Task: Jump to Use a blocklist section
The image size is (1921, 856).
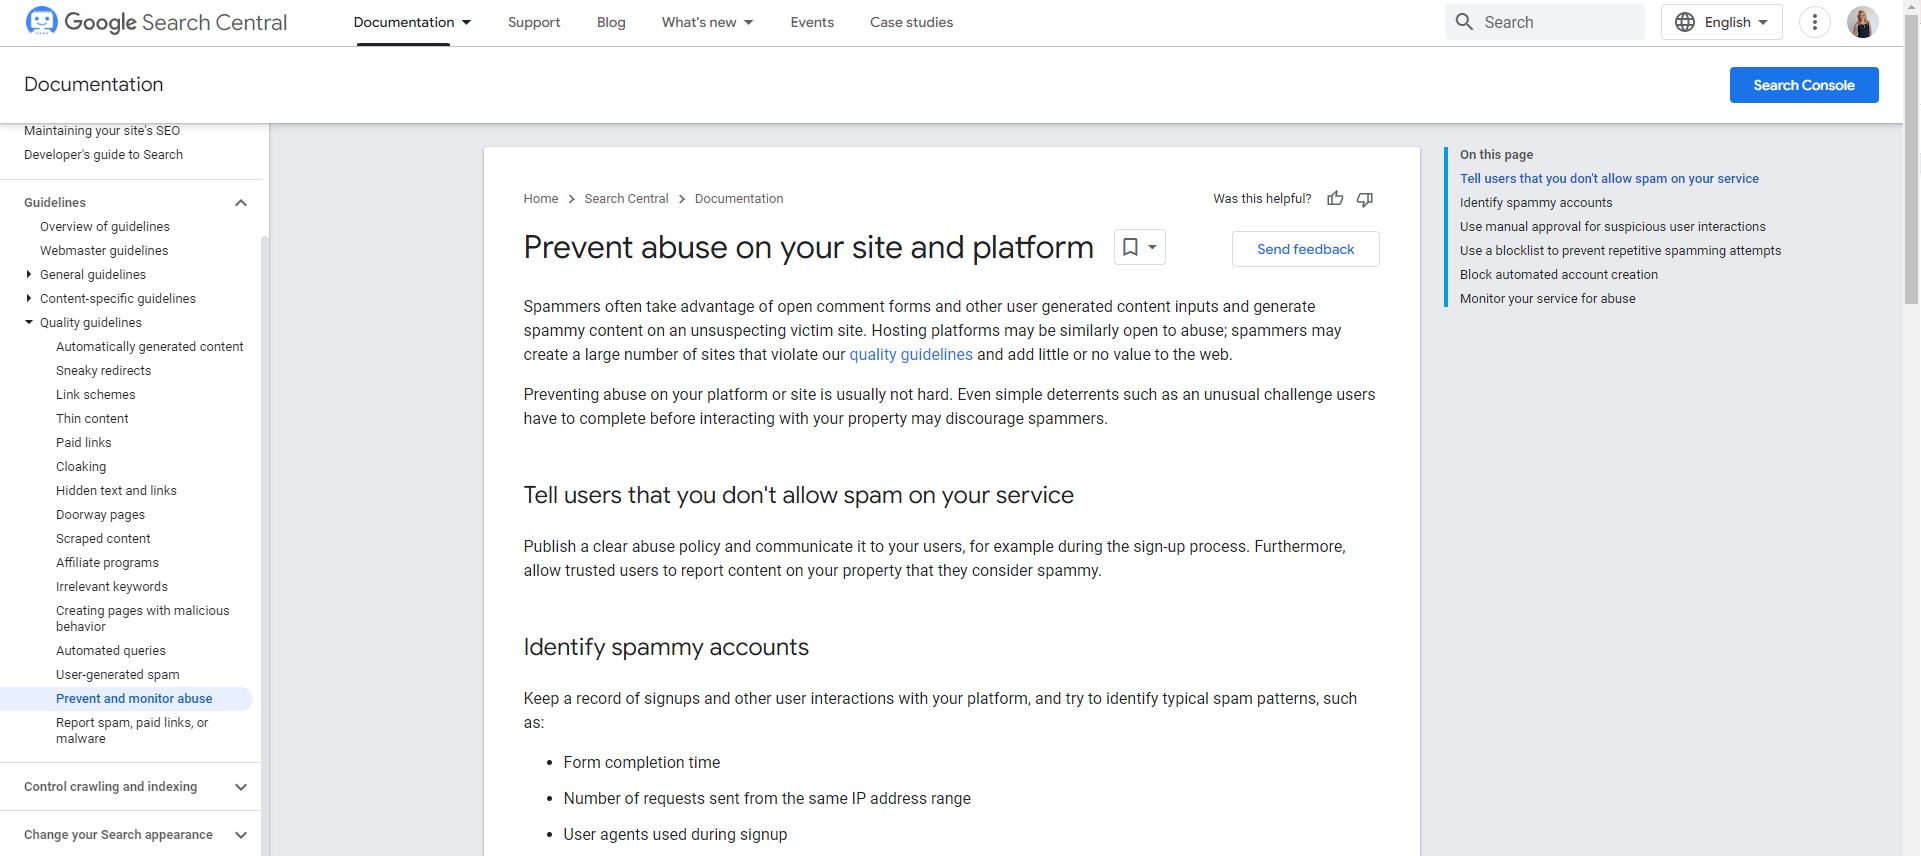Action: pos(1620,251)
